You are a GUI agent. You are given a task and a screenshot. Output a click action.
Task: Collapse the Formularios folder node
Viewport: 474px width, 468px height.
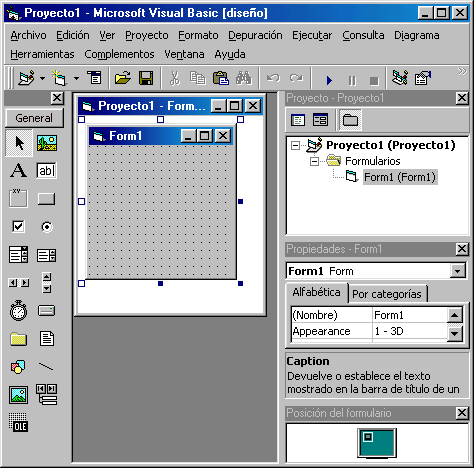[x=314, y=161]
